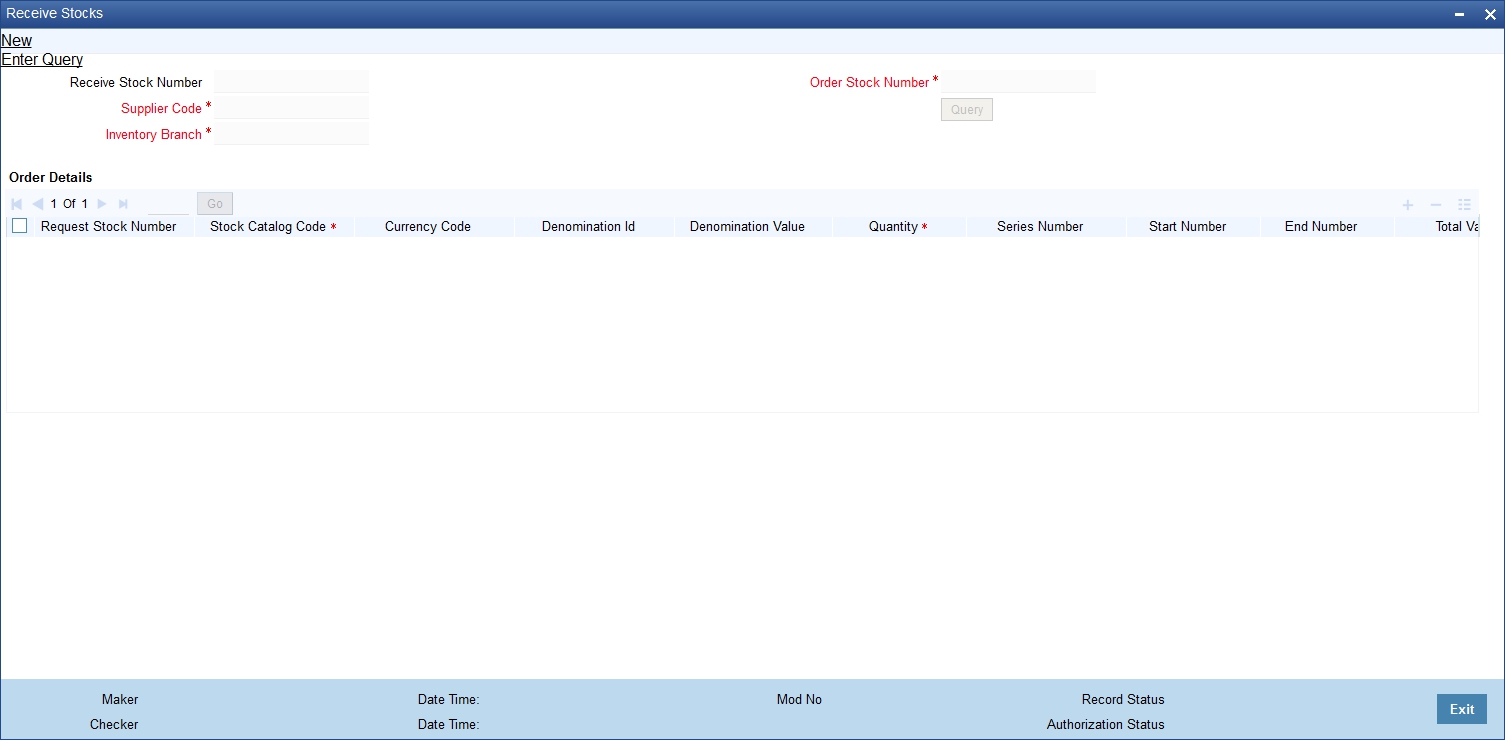Minimize the Receive Stocks window

coord(1461,14)
